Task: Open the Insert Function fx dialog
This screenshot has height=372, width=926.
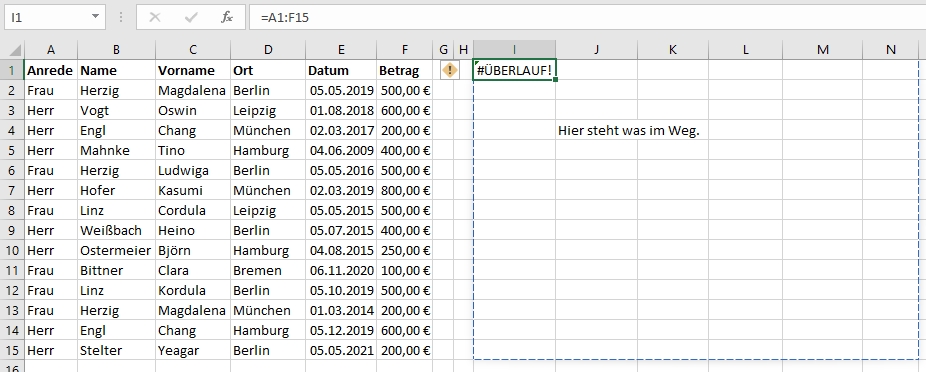Action: 227,17
